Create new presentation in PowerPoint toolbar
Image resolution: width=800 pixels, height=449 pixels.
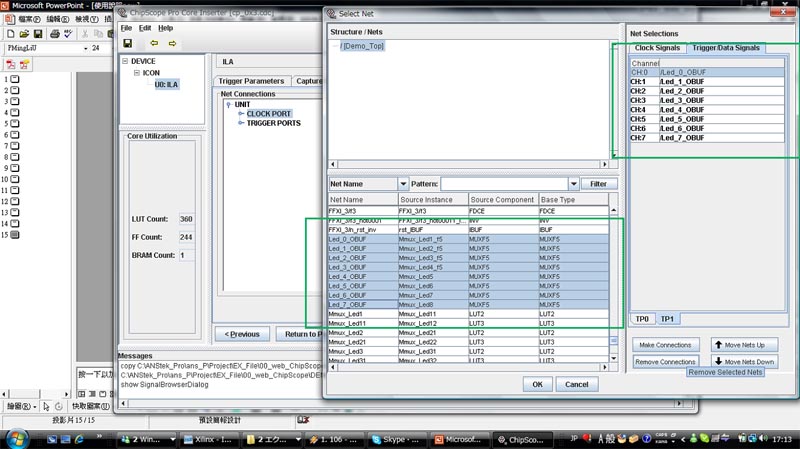(x=11, y=34)
